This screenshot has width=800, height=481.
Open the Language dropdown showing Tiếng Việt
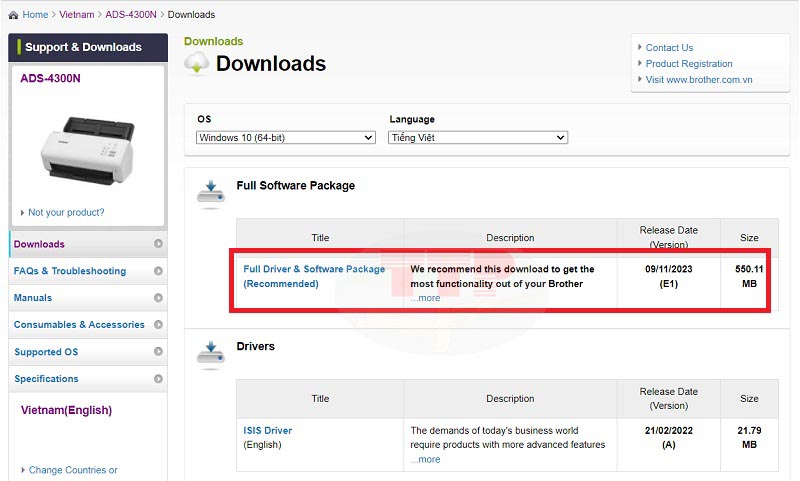pyautogui.click(x=477, y=138)
